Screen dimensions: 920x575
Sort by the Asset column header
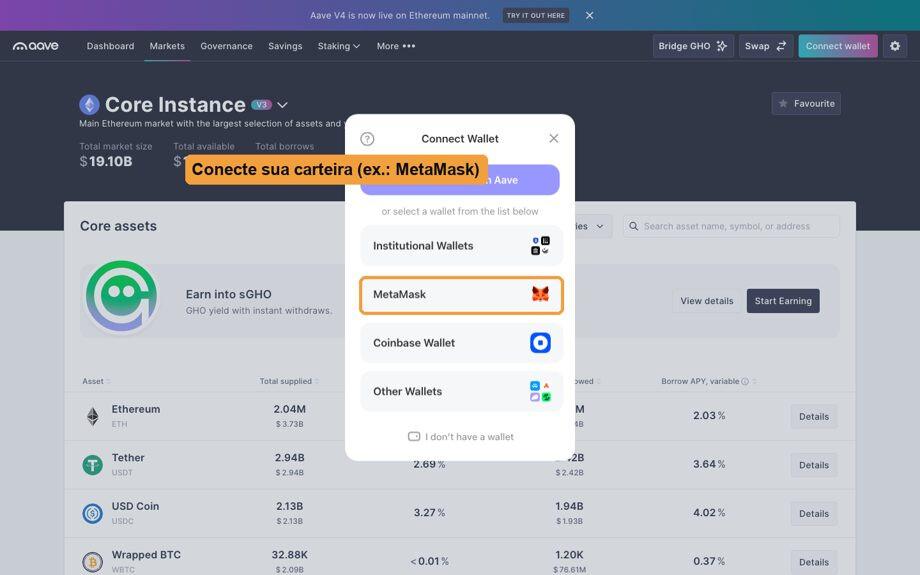96,381
